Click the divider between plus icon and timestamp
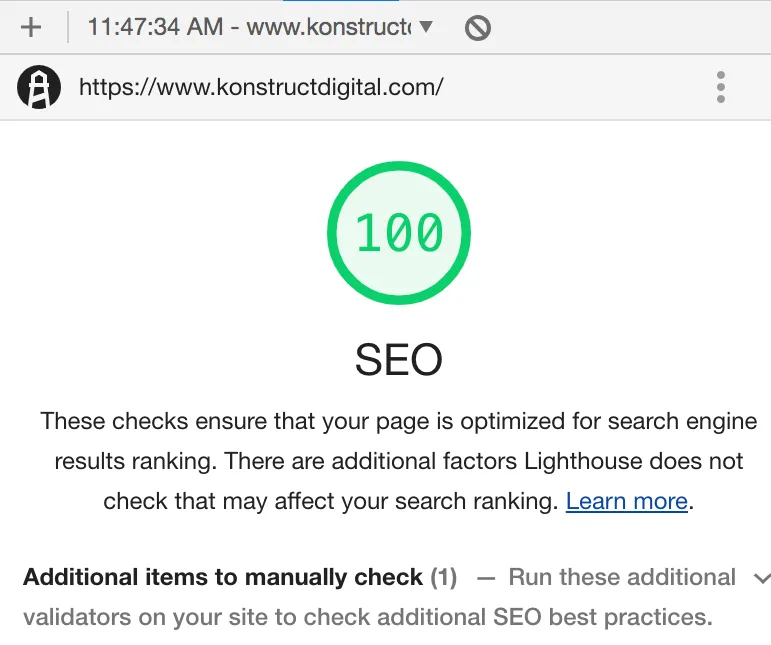Screen dimensions: 771x645 point(67,27)
